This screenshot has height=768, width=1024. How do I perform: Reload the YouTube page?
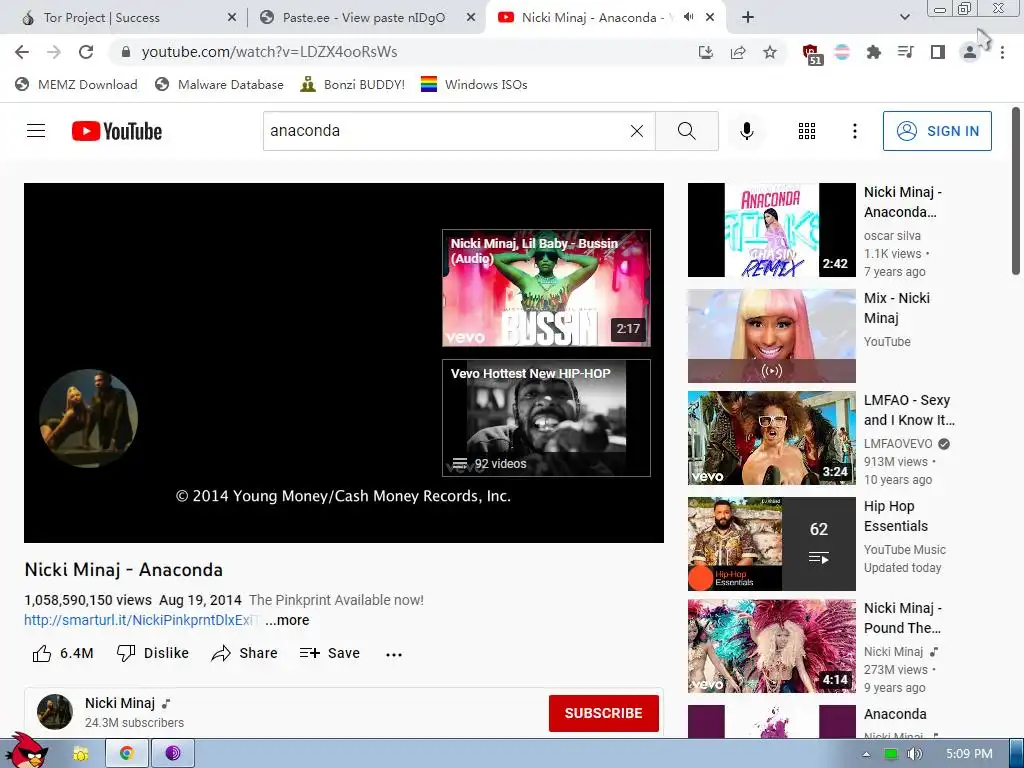coord(86,52)
